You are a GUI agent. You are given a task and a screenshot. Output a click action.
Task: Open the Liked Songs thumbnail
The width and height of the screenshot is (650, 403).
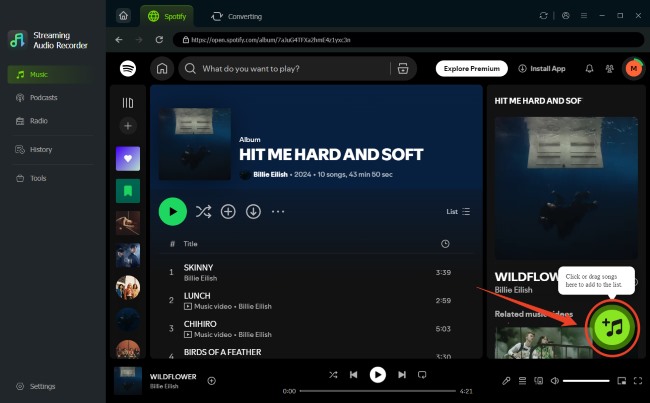coord(128,158)
